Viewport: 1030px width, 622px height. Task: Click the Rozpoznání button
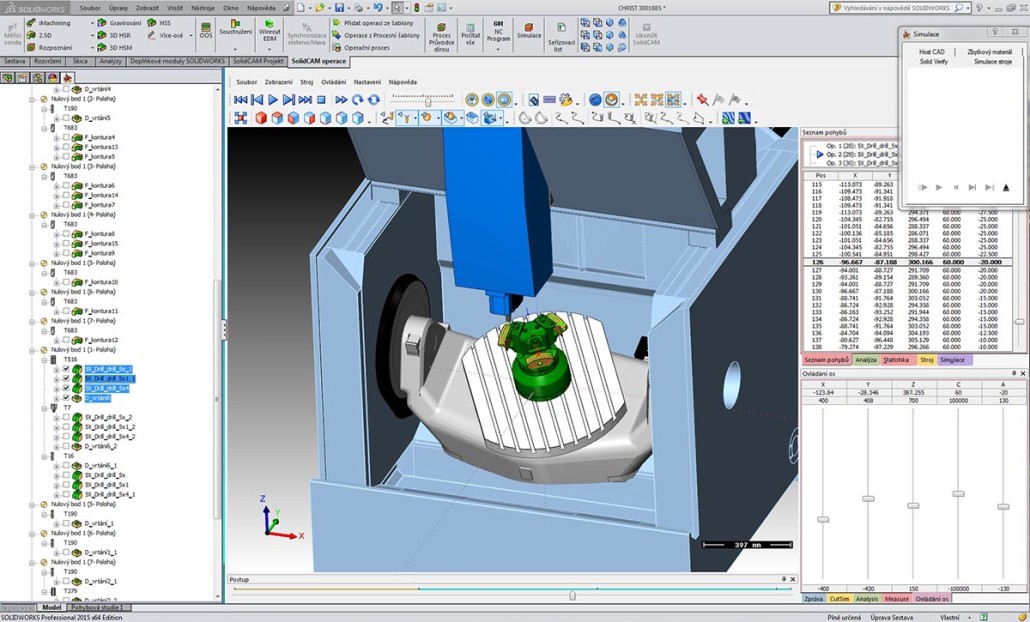point(50,48)
